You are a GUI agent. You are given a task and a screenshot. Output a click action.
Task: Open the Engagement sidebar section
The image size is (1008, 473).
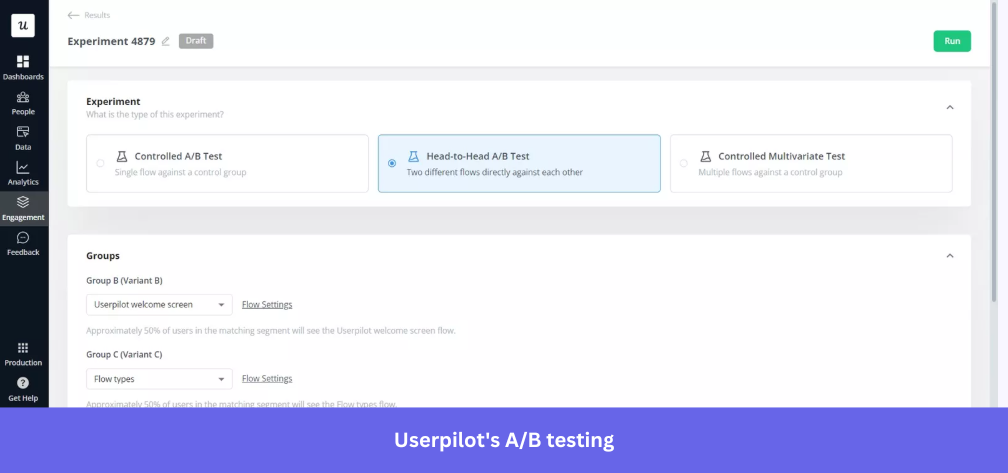click(x=23, y=209)
